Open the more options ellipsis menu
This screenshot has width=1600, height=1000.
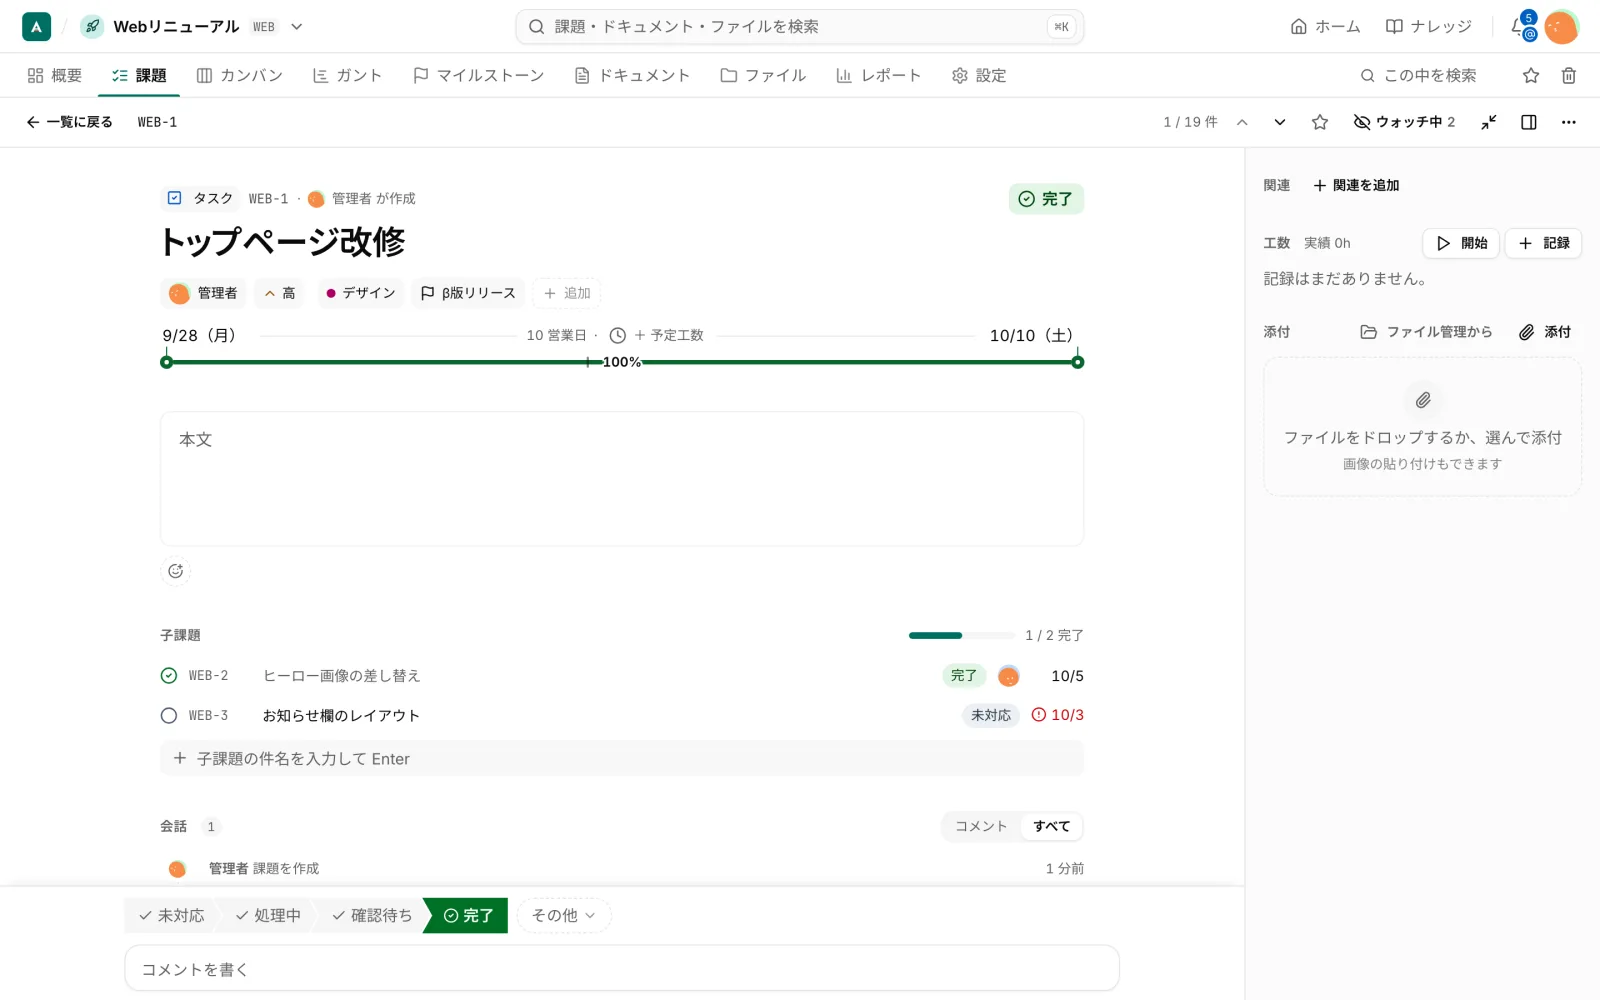click(1568, 122)
